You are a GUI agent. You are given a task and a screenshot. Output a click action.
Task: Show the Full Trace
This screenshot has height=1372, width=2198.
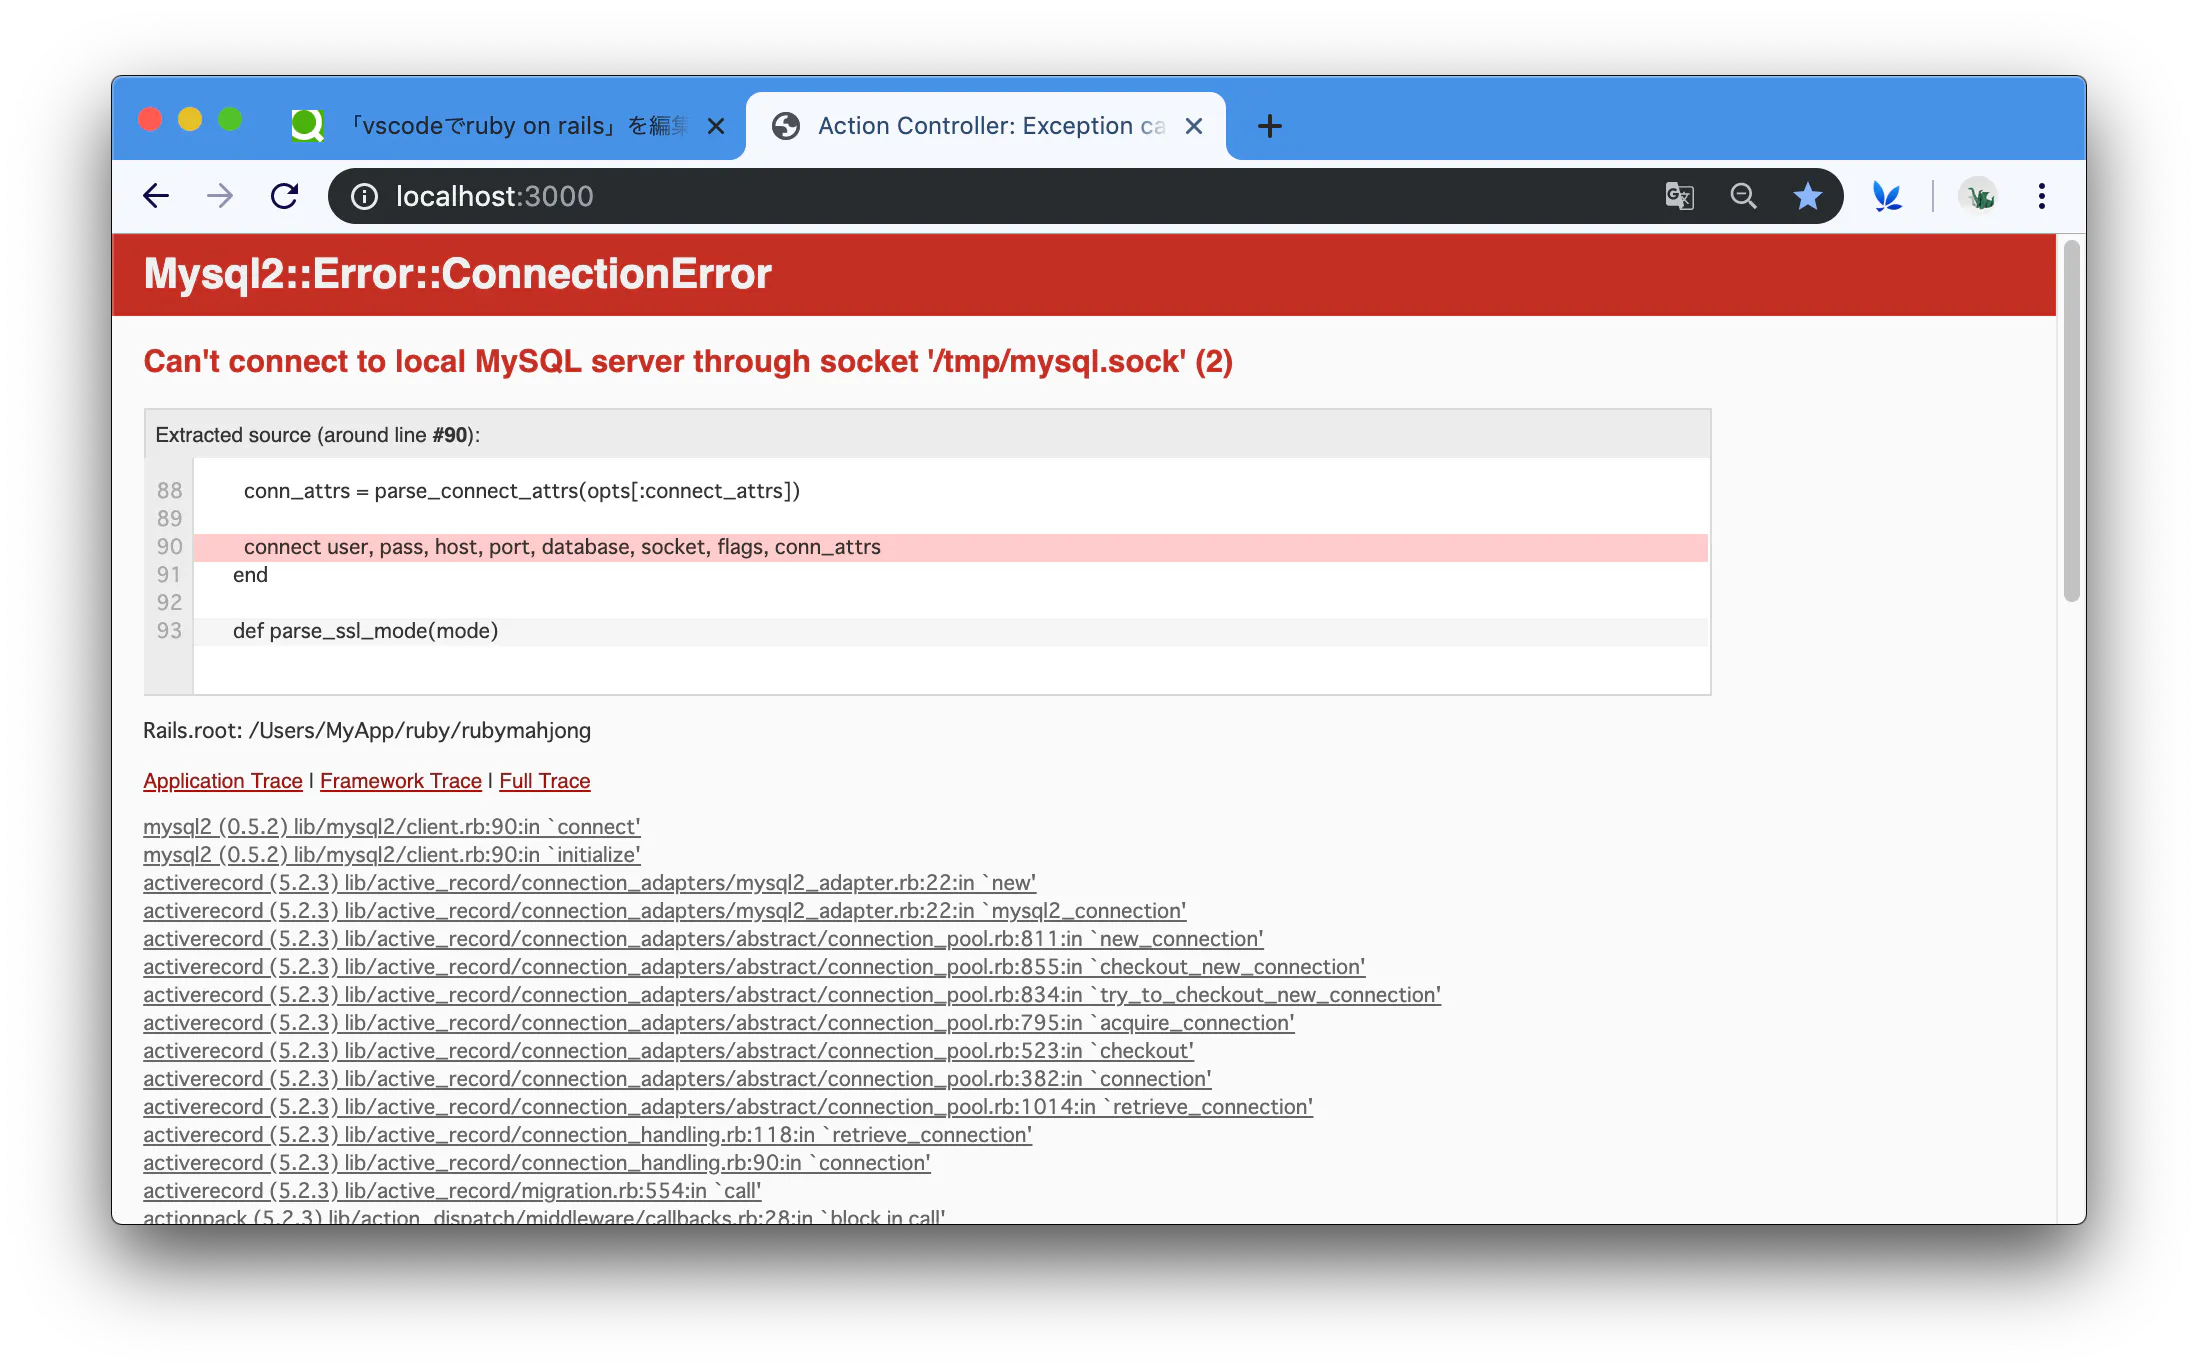point(544,781)
